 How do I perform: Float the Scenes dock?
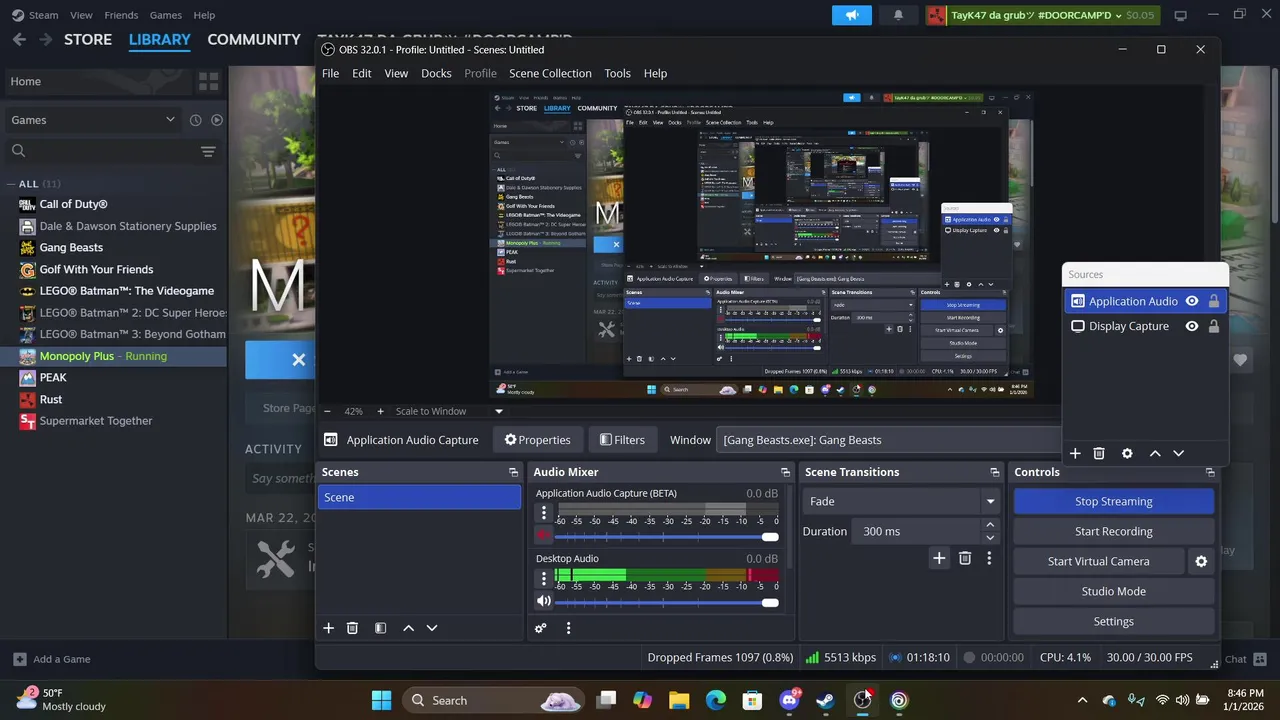[513, 472]
